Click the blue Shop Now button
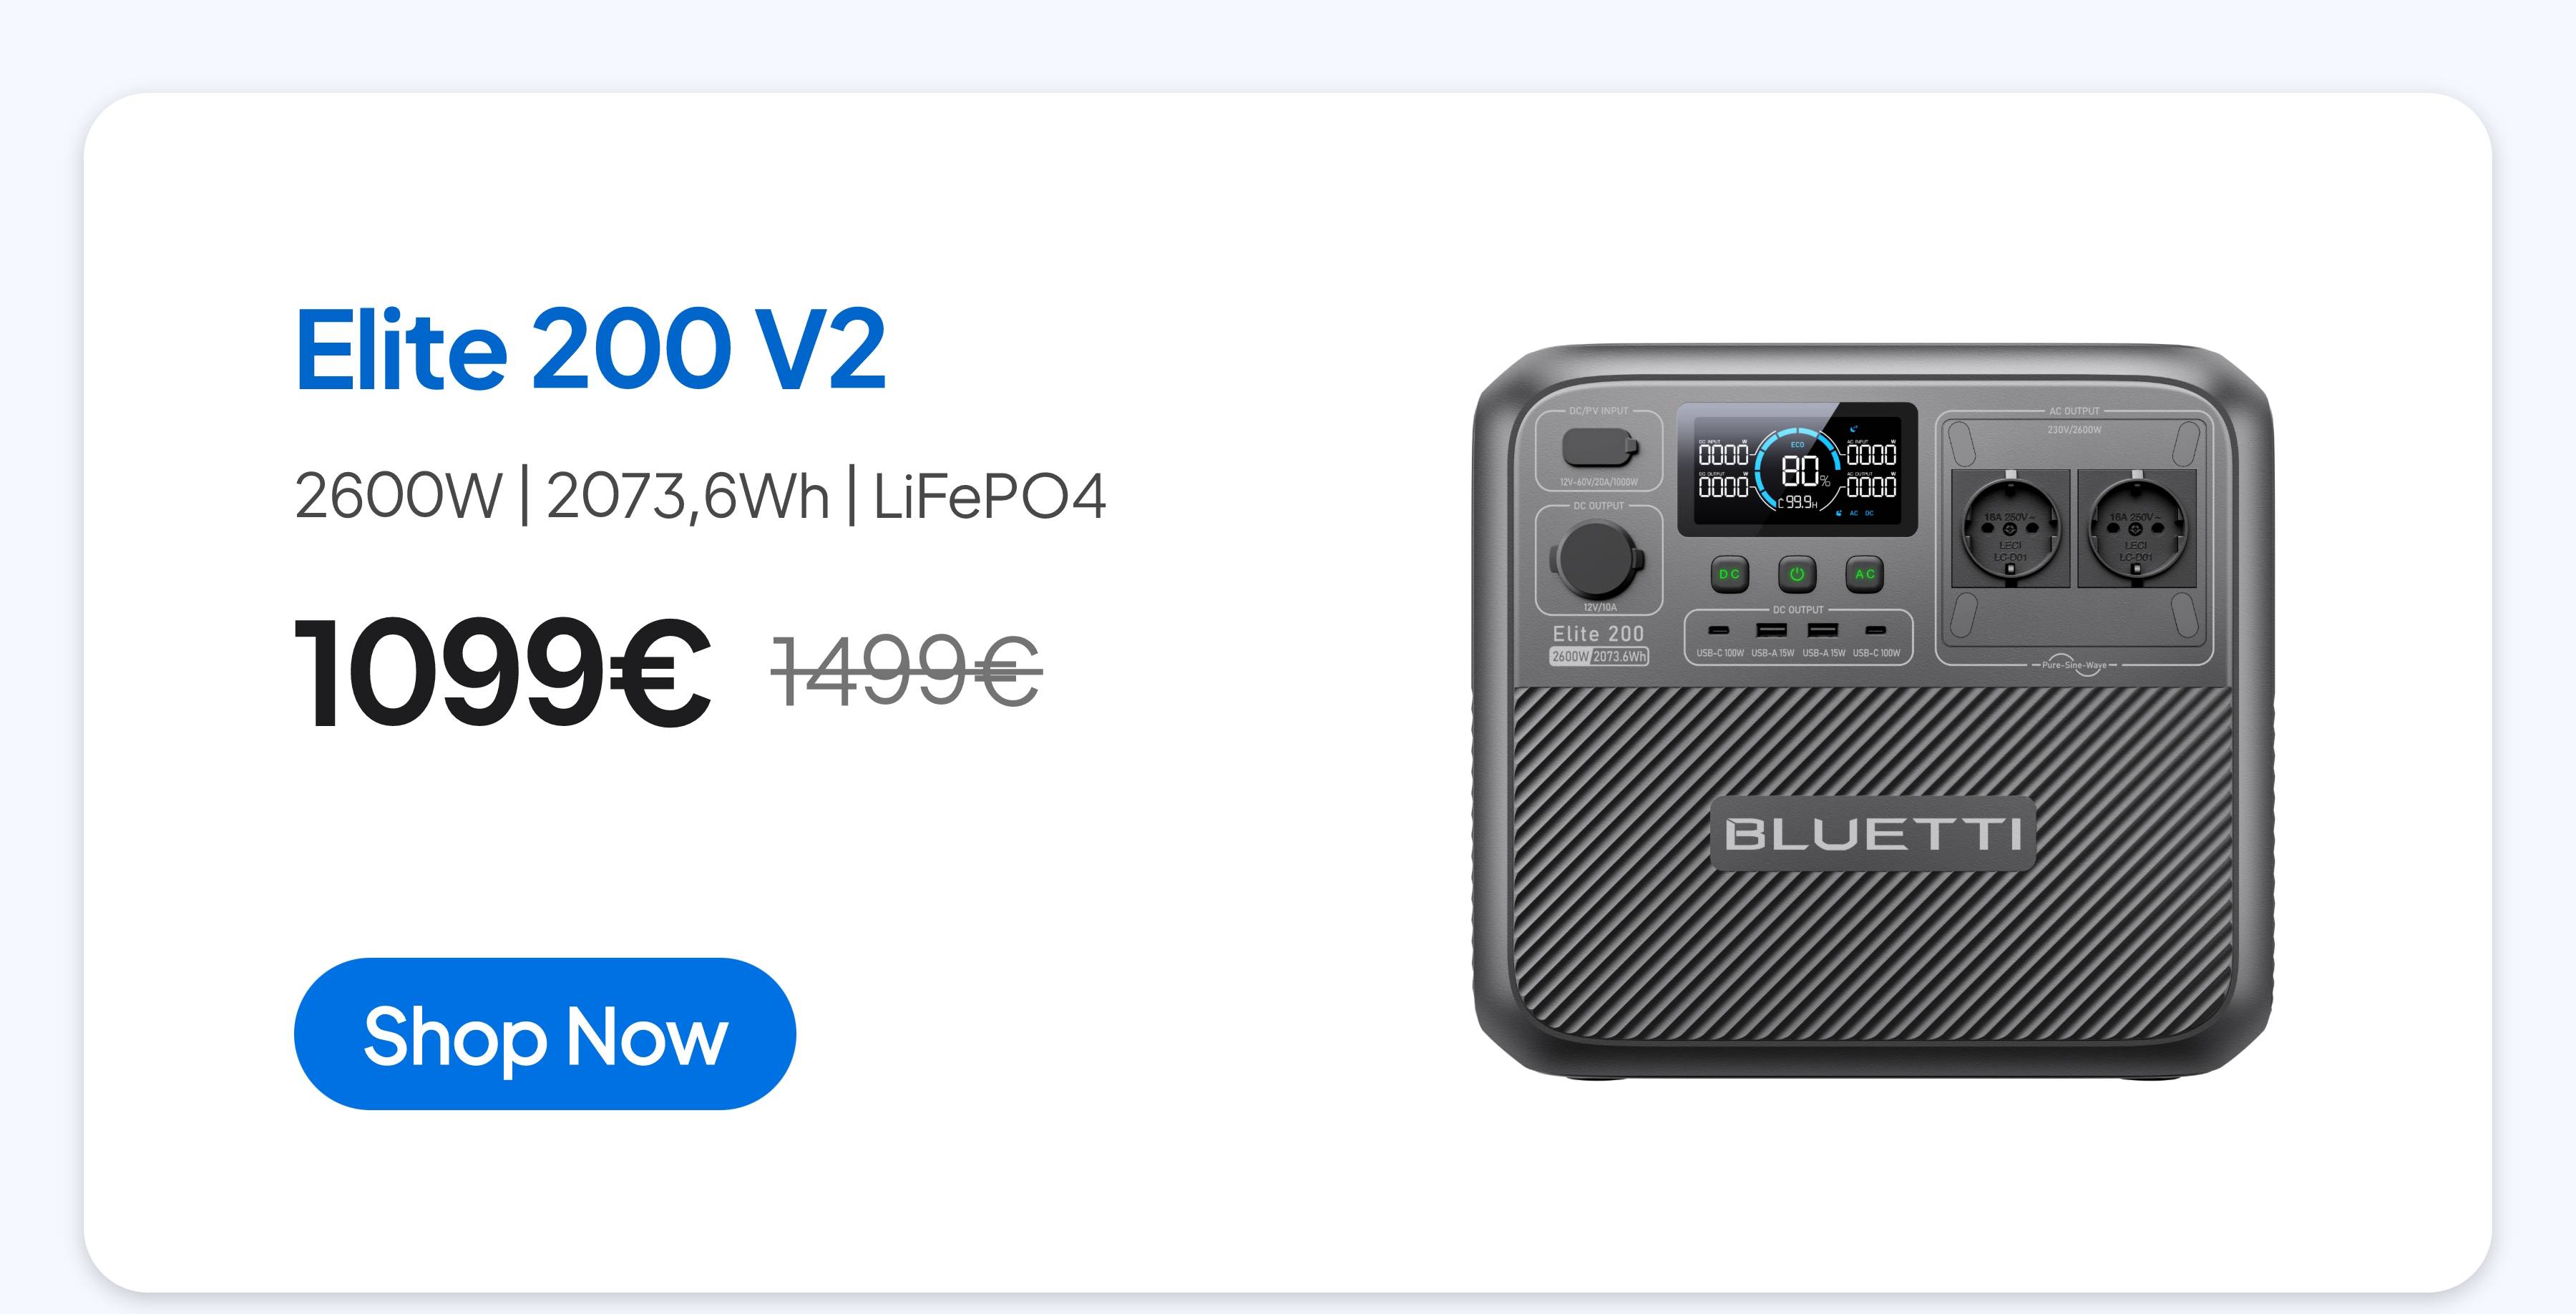The image size is (2576, 1314). pyautogui.click(x=544, y=1033)
